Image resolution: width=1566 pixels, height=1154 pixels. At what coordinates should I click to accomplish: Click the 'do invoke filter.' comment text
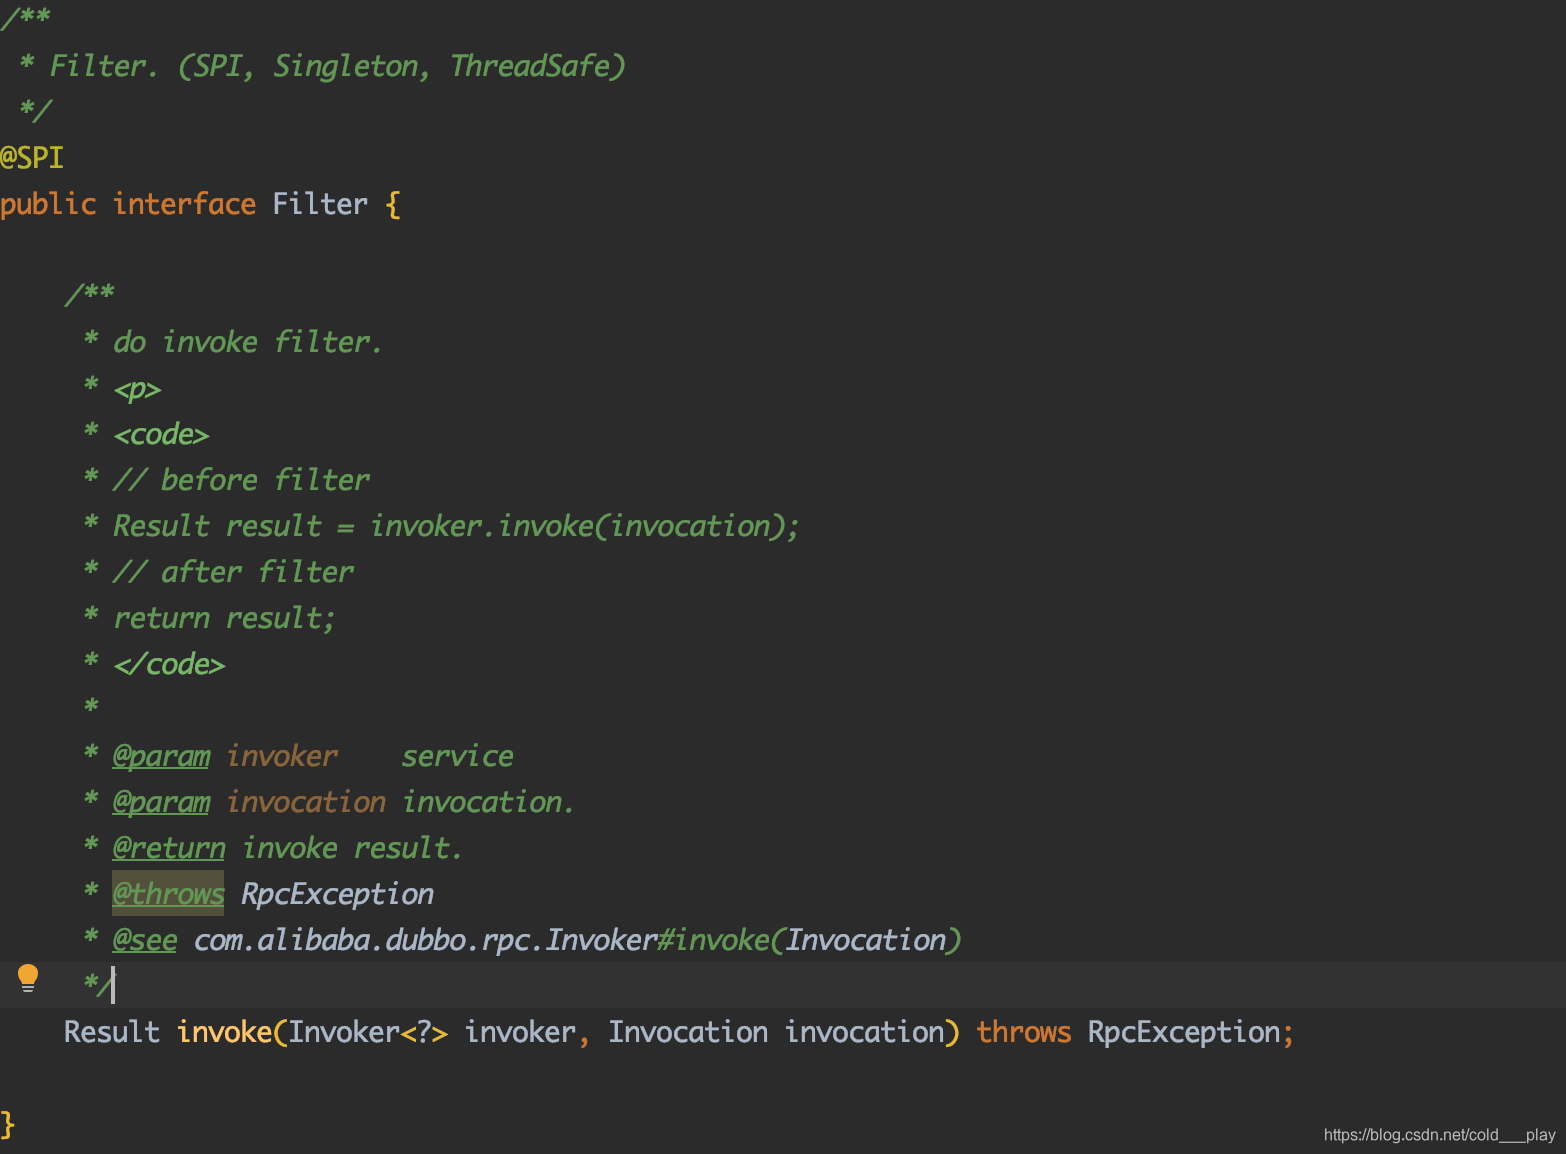[247, 342]
